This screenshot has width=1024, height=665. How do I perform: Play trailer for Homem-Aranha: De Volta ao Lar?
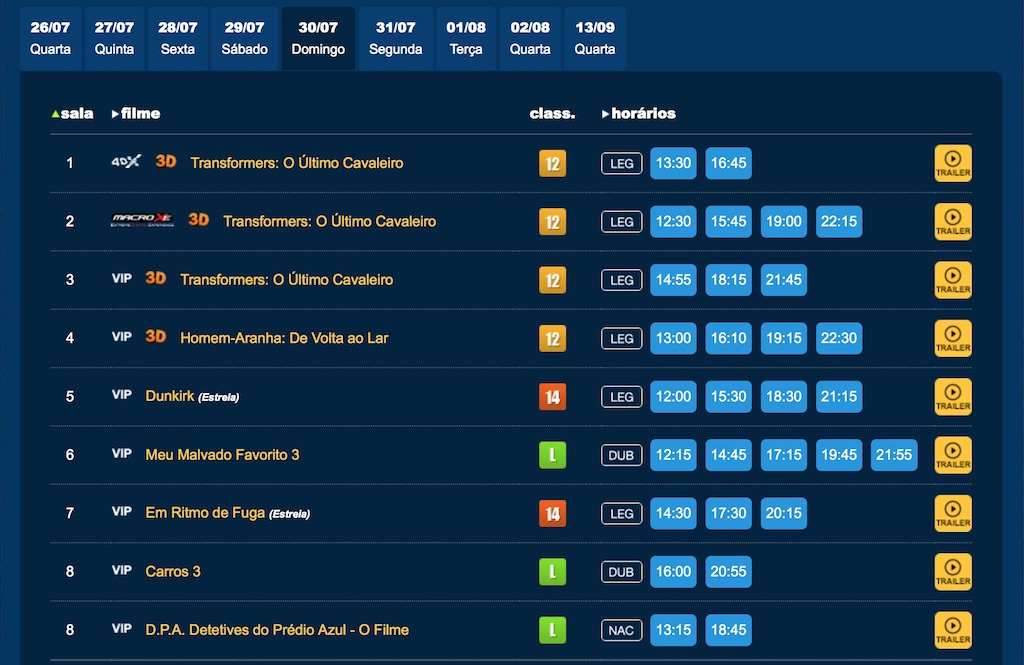(x=952, y=338)
